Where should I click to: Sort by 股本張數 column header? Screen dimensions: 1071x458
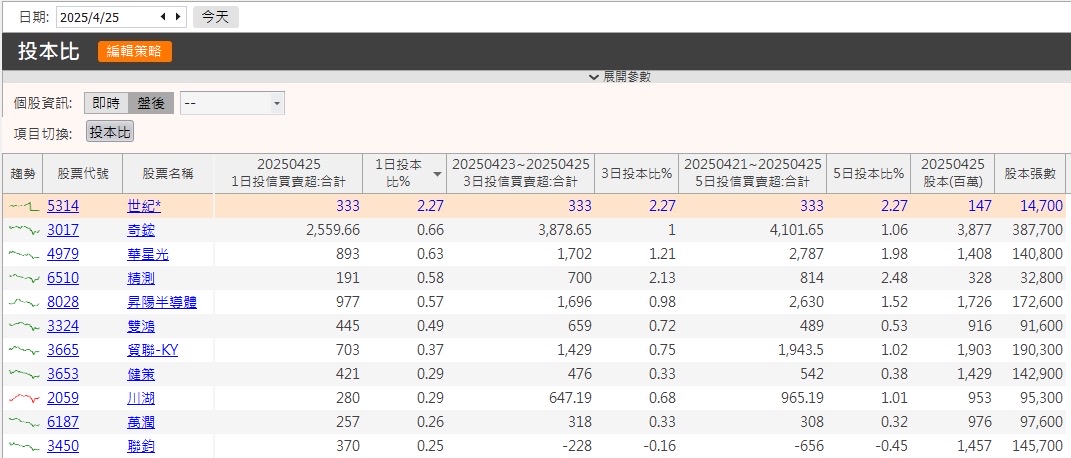pyautogui.click(x=1030, y=174)
